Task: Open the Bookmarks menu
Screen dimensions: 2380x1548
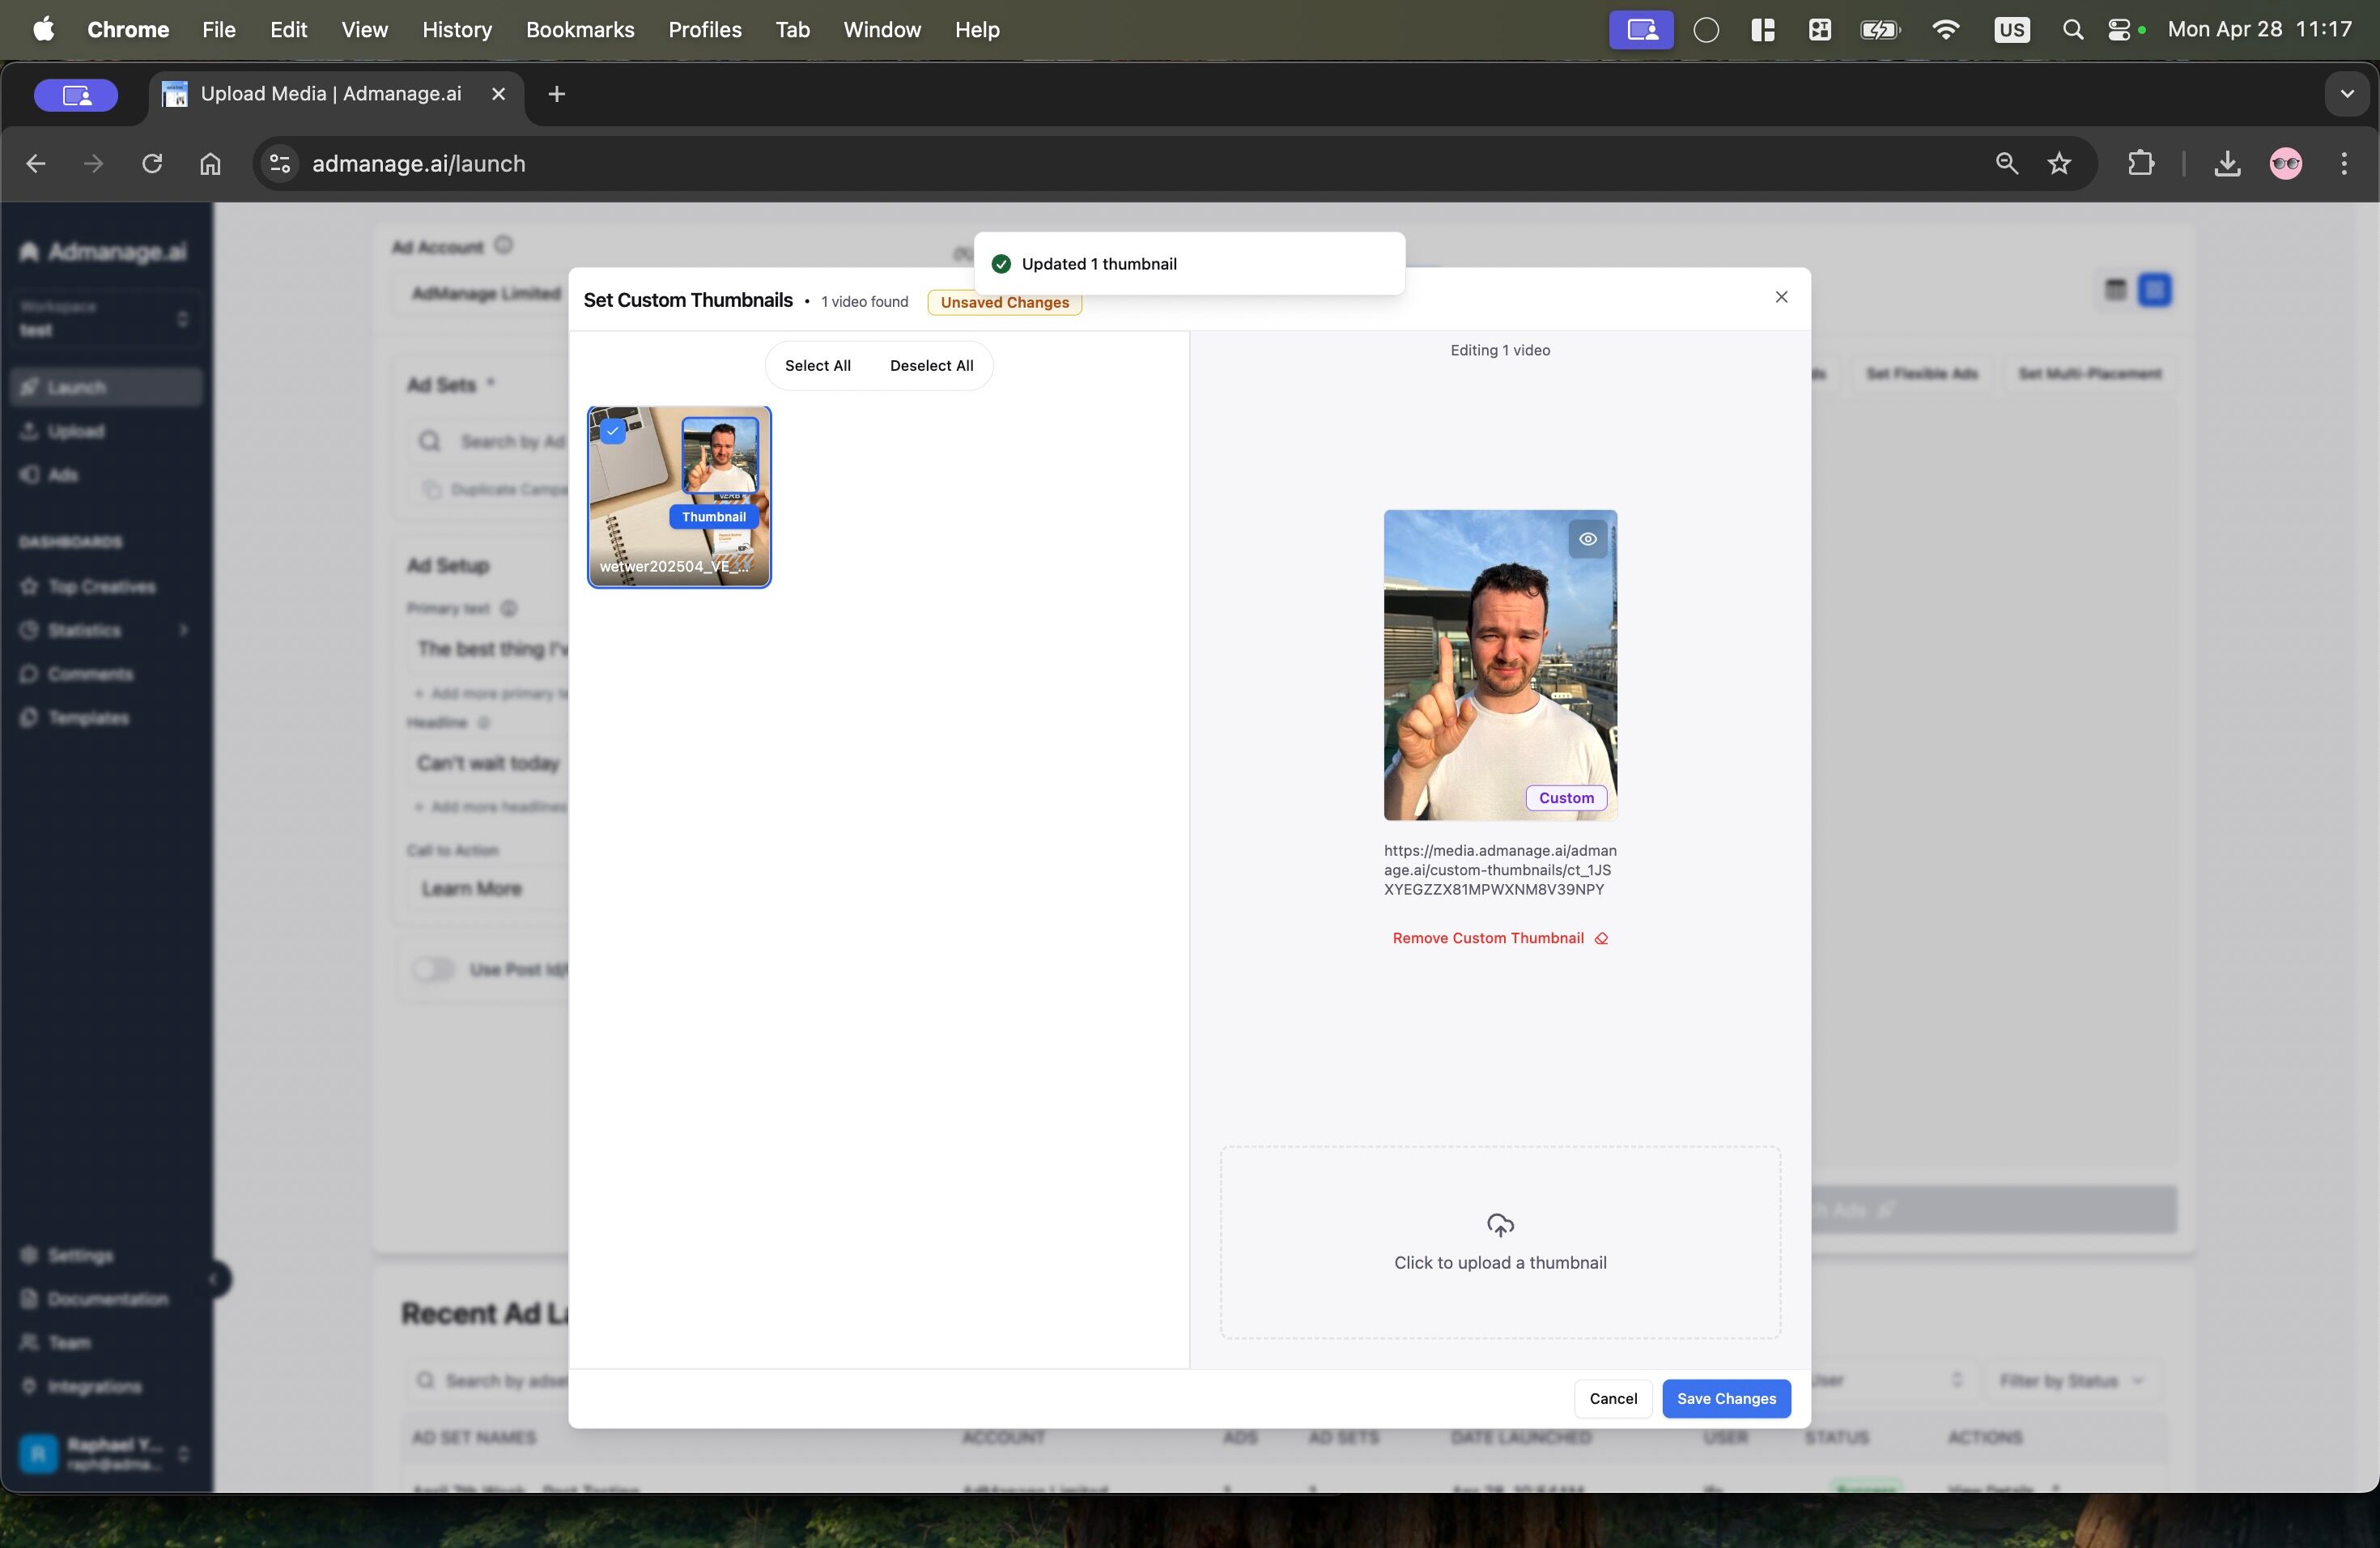Action: (580, 30)
